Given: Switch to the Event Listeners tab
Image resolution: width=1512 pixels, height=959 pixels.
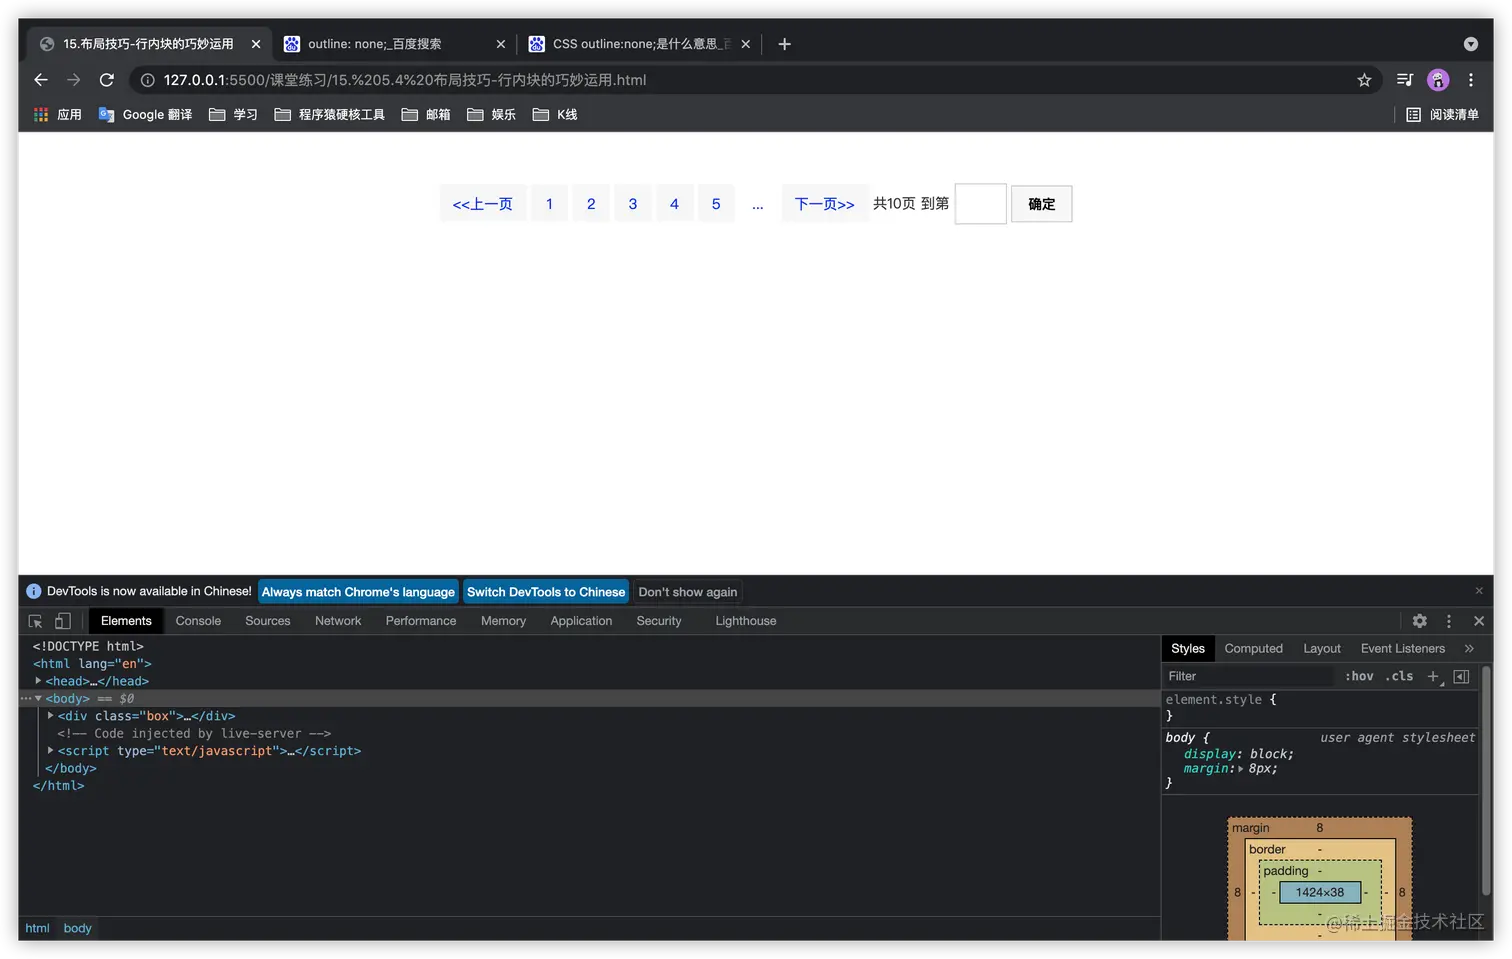Looking at the screenshot, I should pyautogui.click(x=1403, y=649).
